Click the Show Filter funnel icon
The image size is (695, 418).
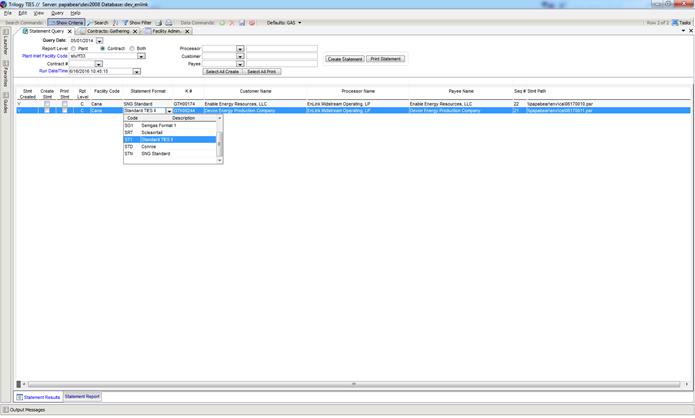point(137,22)
